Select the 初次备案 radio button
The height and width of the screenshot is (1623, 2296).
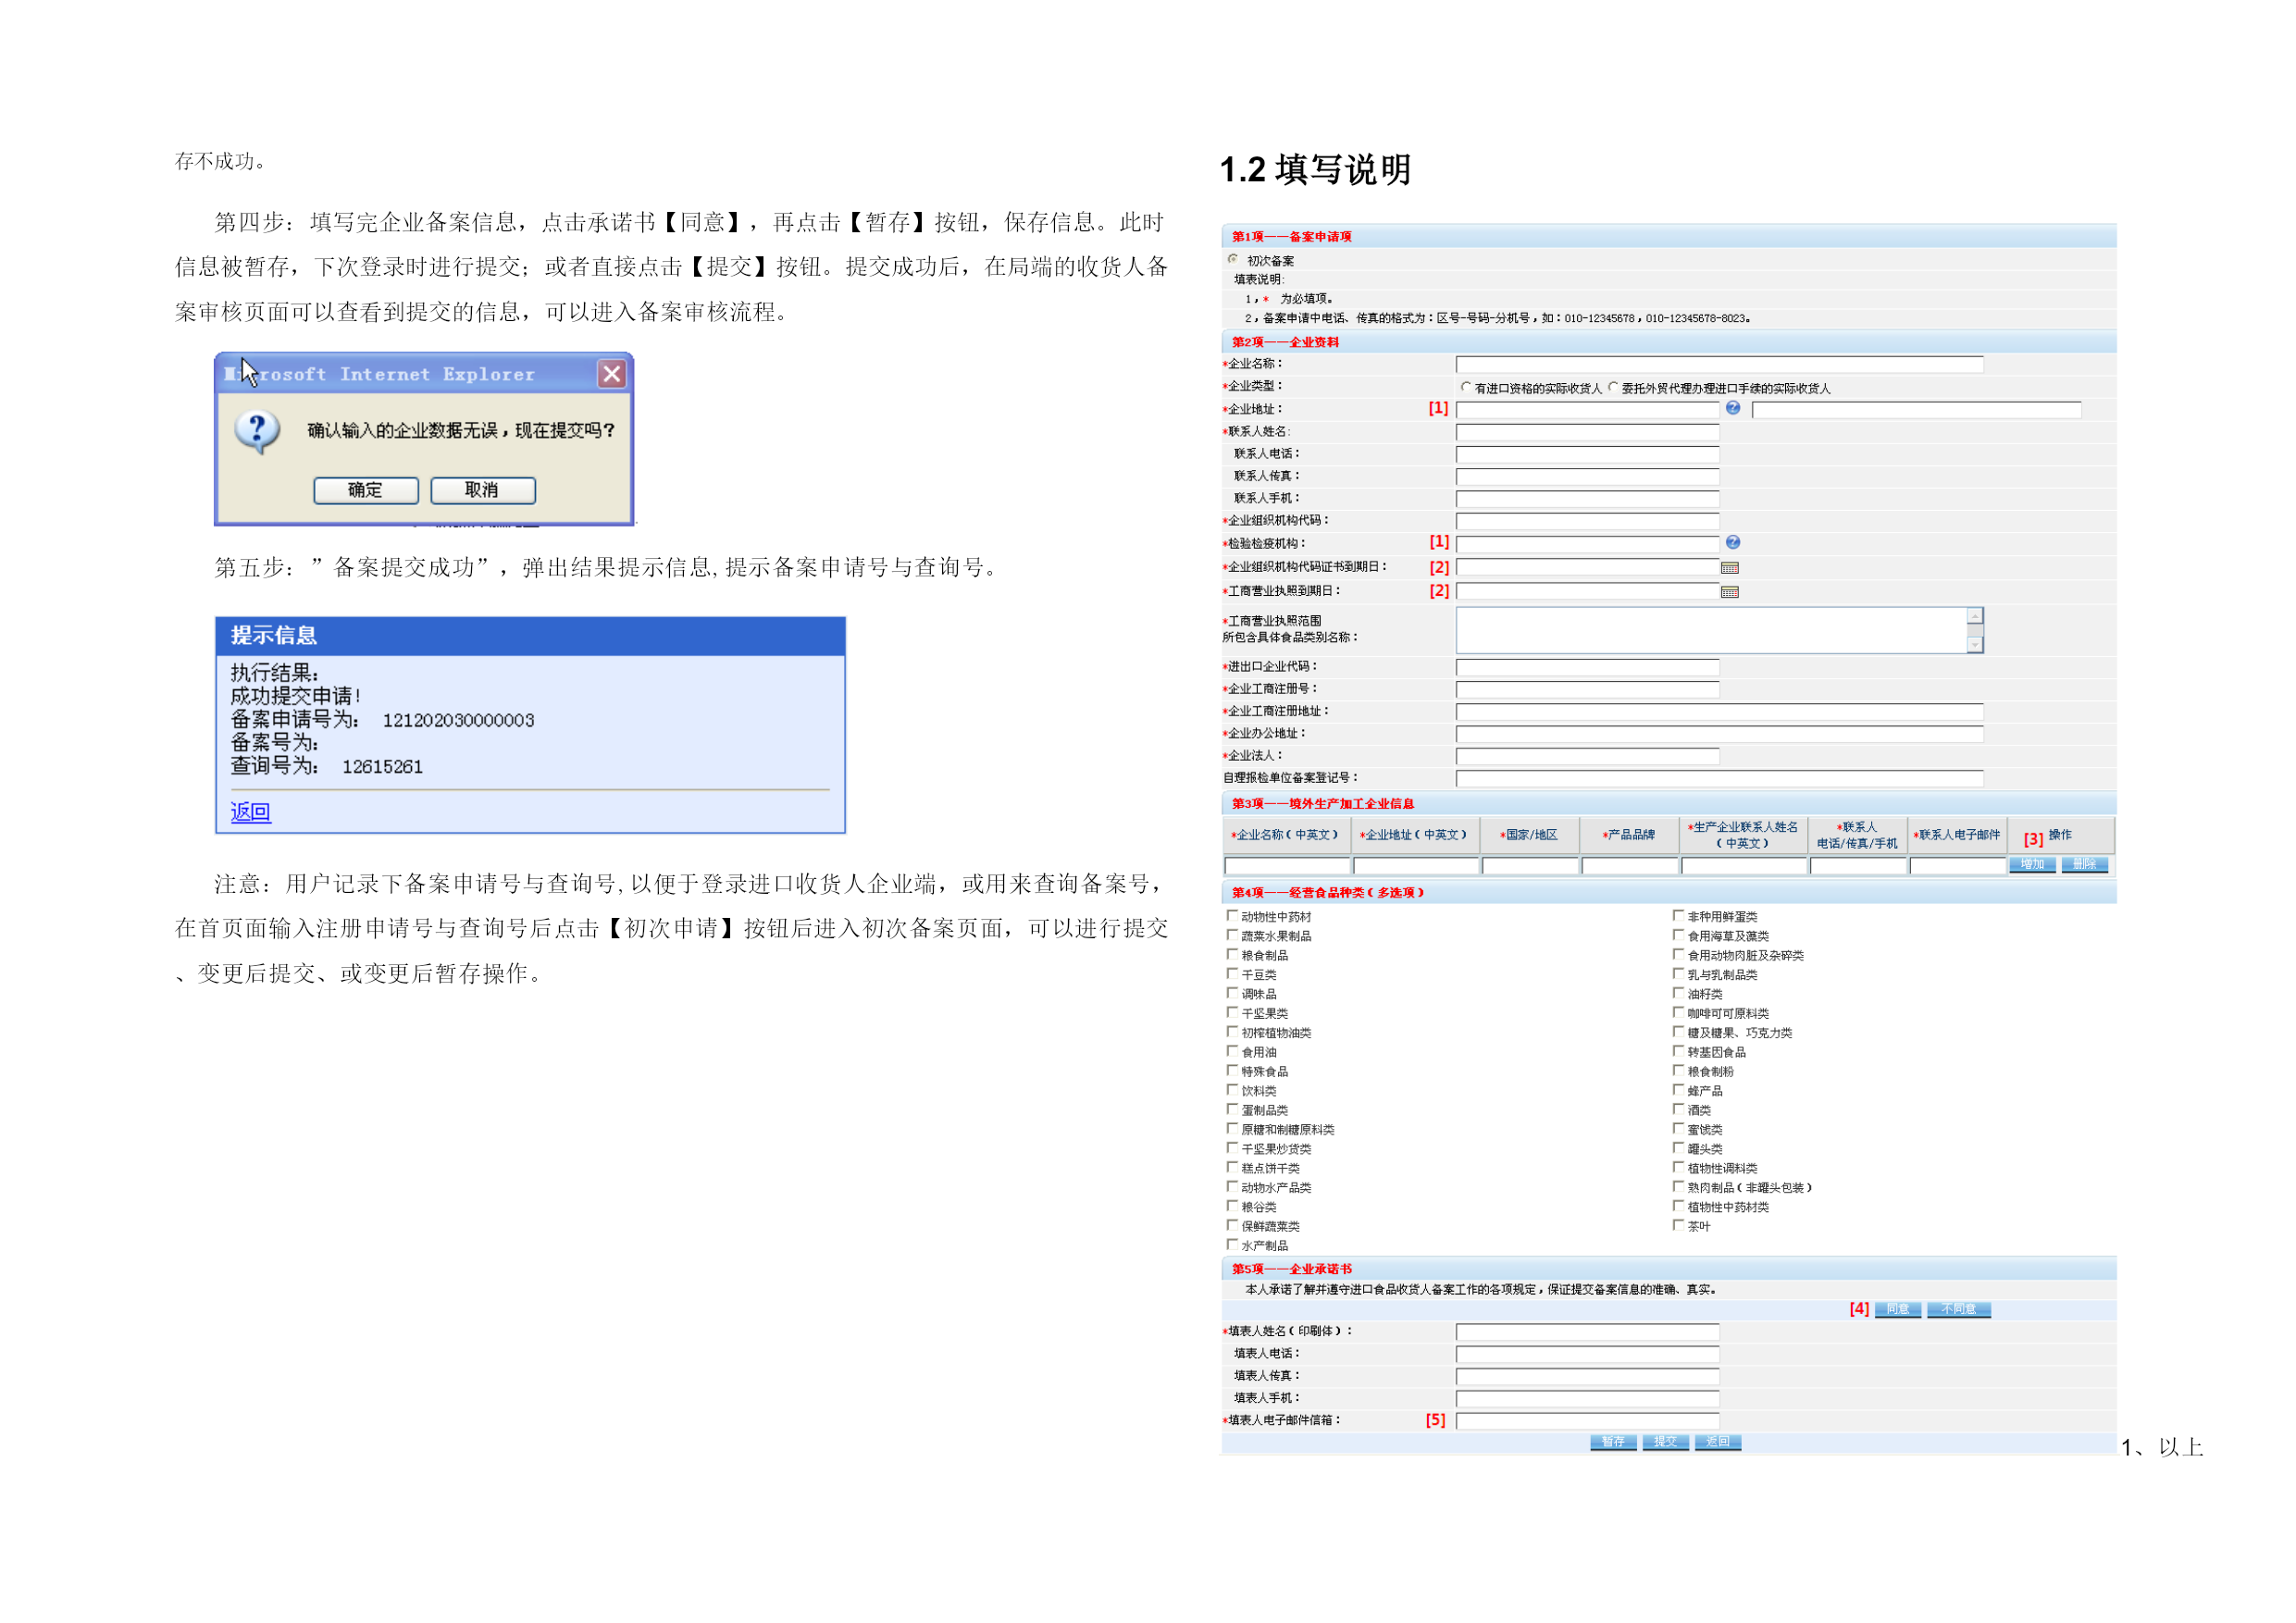(x=1233, y=259)
